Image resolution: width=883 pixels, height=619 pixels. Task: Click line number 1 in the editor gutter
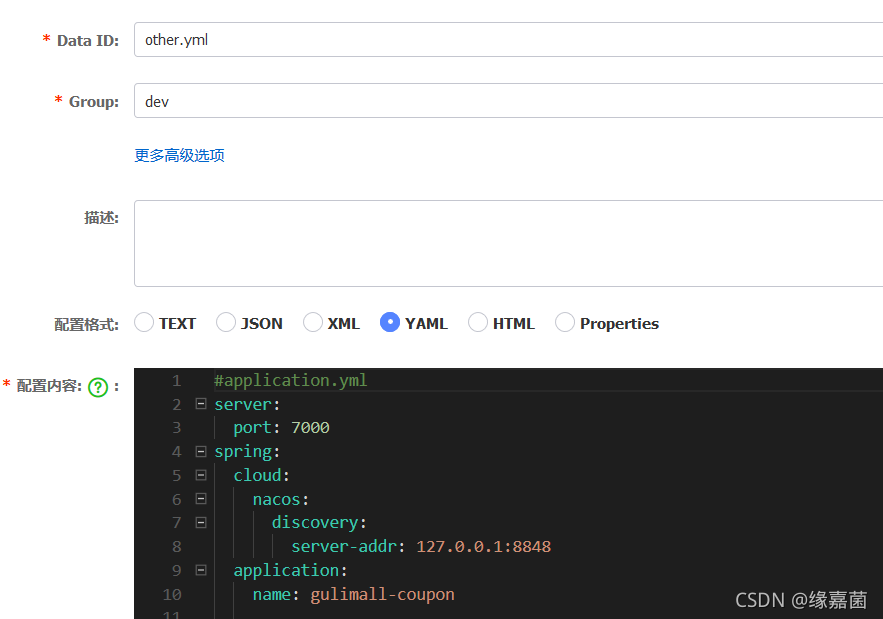(177, 381)
